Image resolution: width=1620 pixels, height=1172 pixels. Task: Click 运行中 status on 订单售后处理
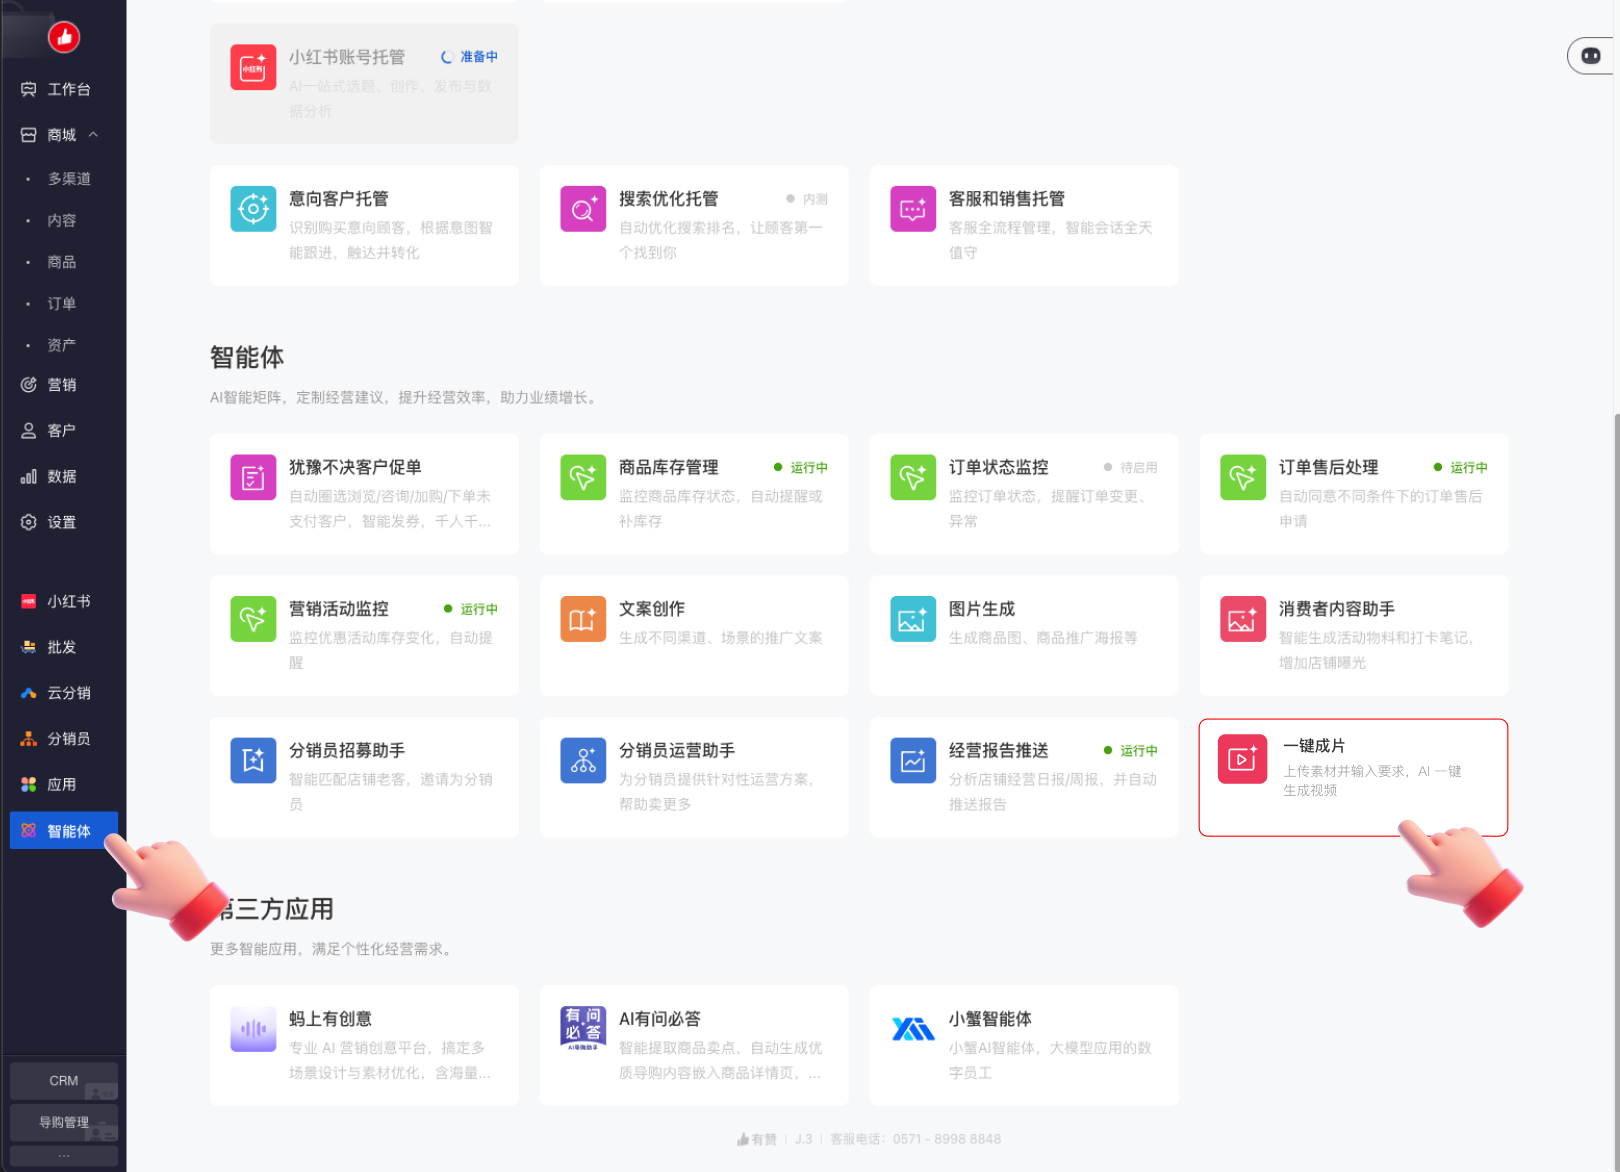coord(1461,467)
